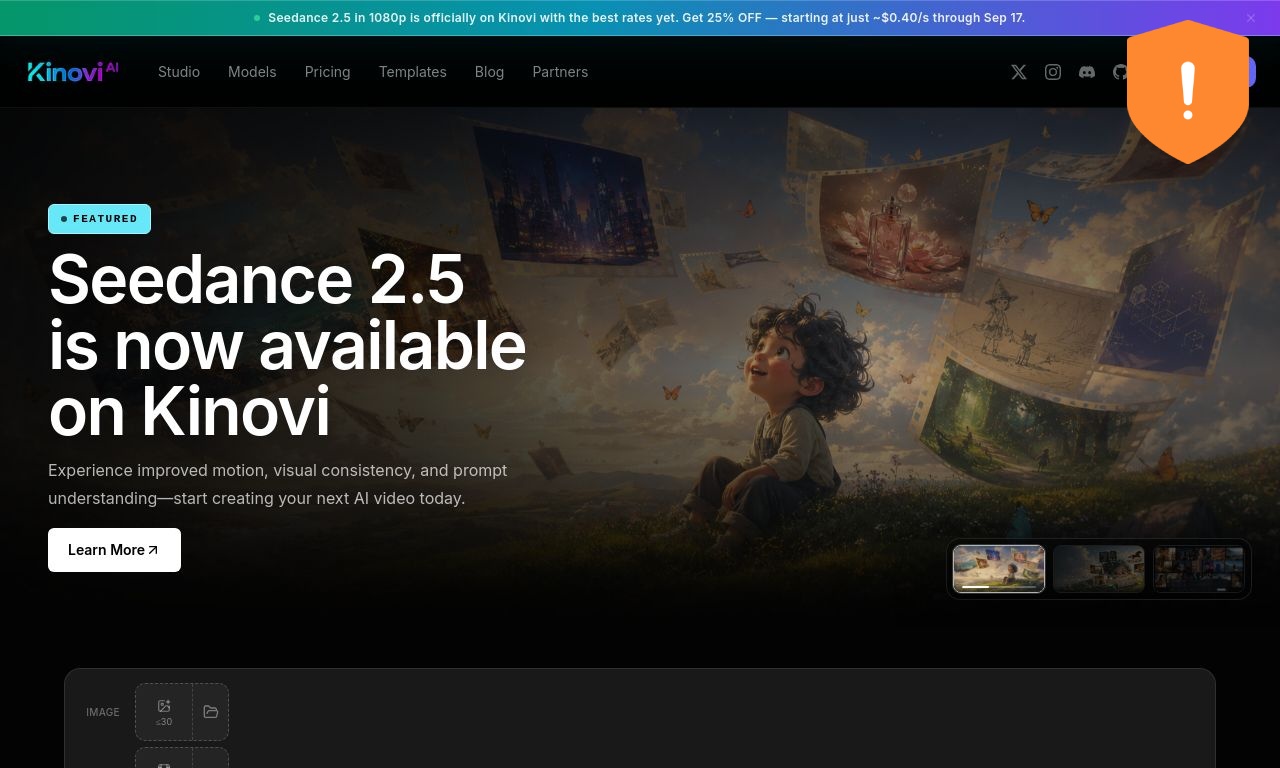
Task: Click the Learn More button
Action: tap(114, 550)
